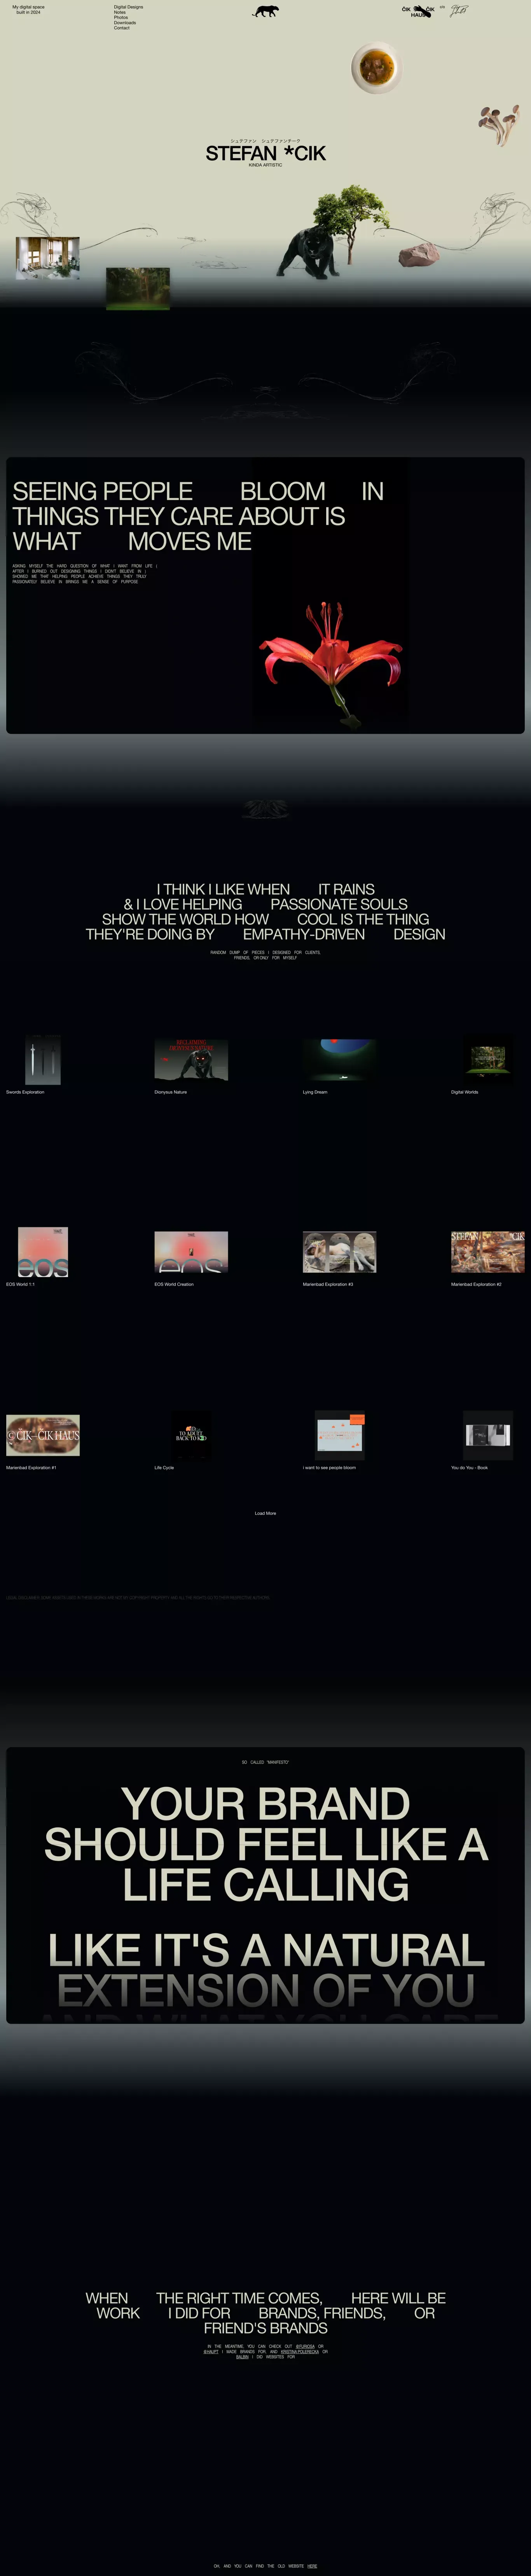
Task: Open Marienbad Exploration #1 thumbnail
Action: 43,1435
